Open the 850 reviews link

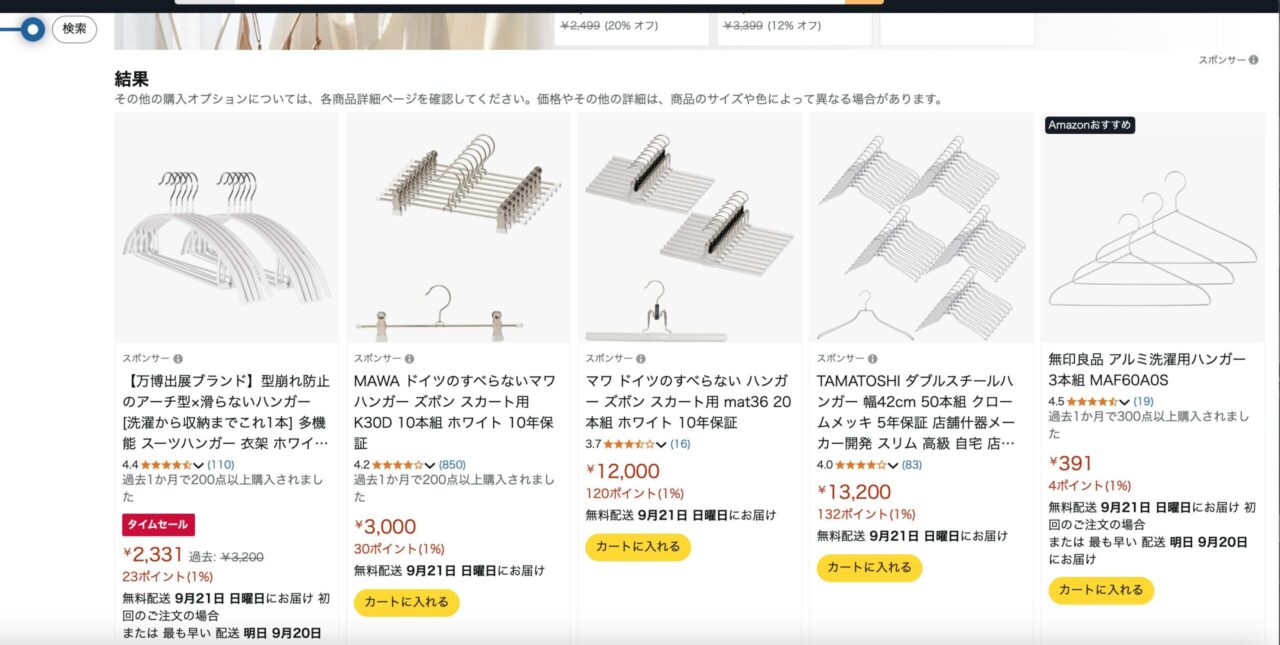[x=452, y=465]
